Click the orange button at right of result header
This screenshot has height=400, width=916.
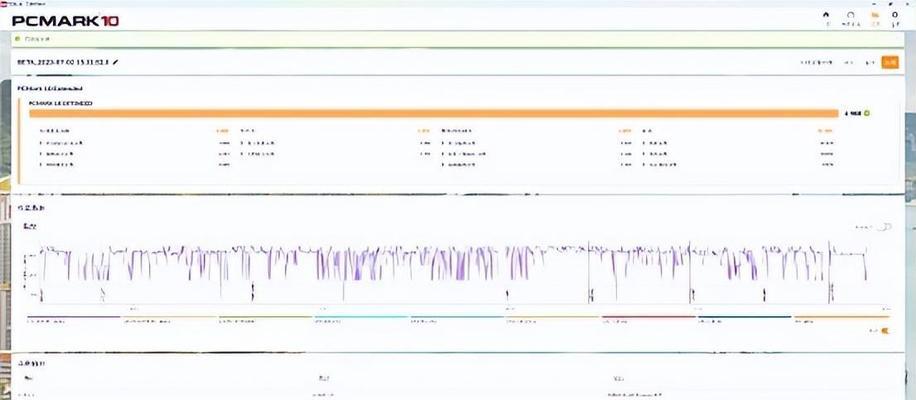point(890,62)
